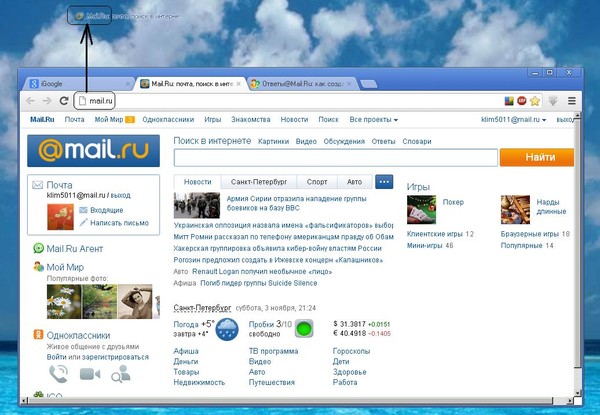Click the people search icon
This screenshot has width=600, height=415.
[x=121, y=374]
